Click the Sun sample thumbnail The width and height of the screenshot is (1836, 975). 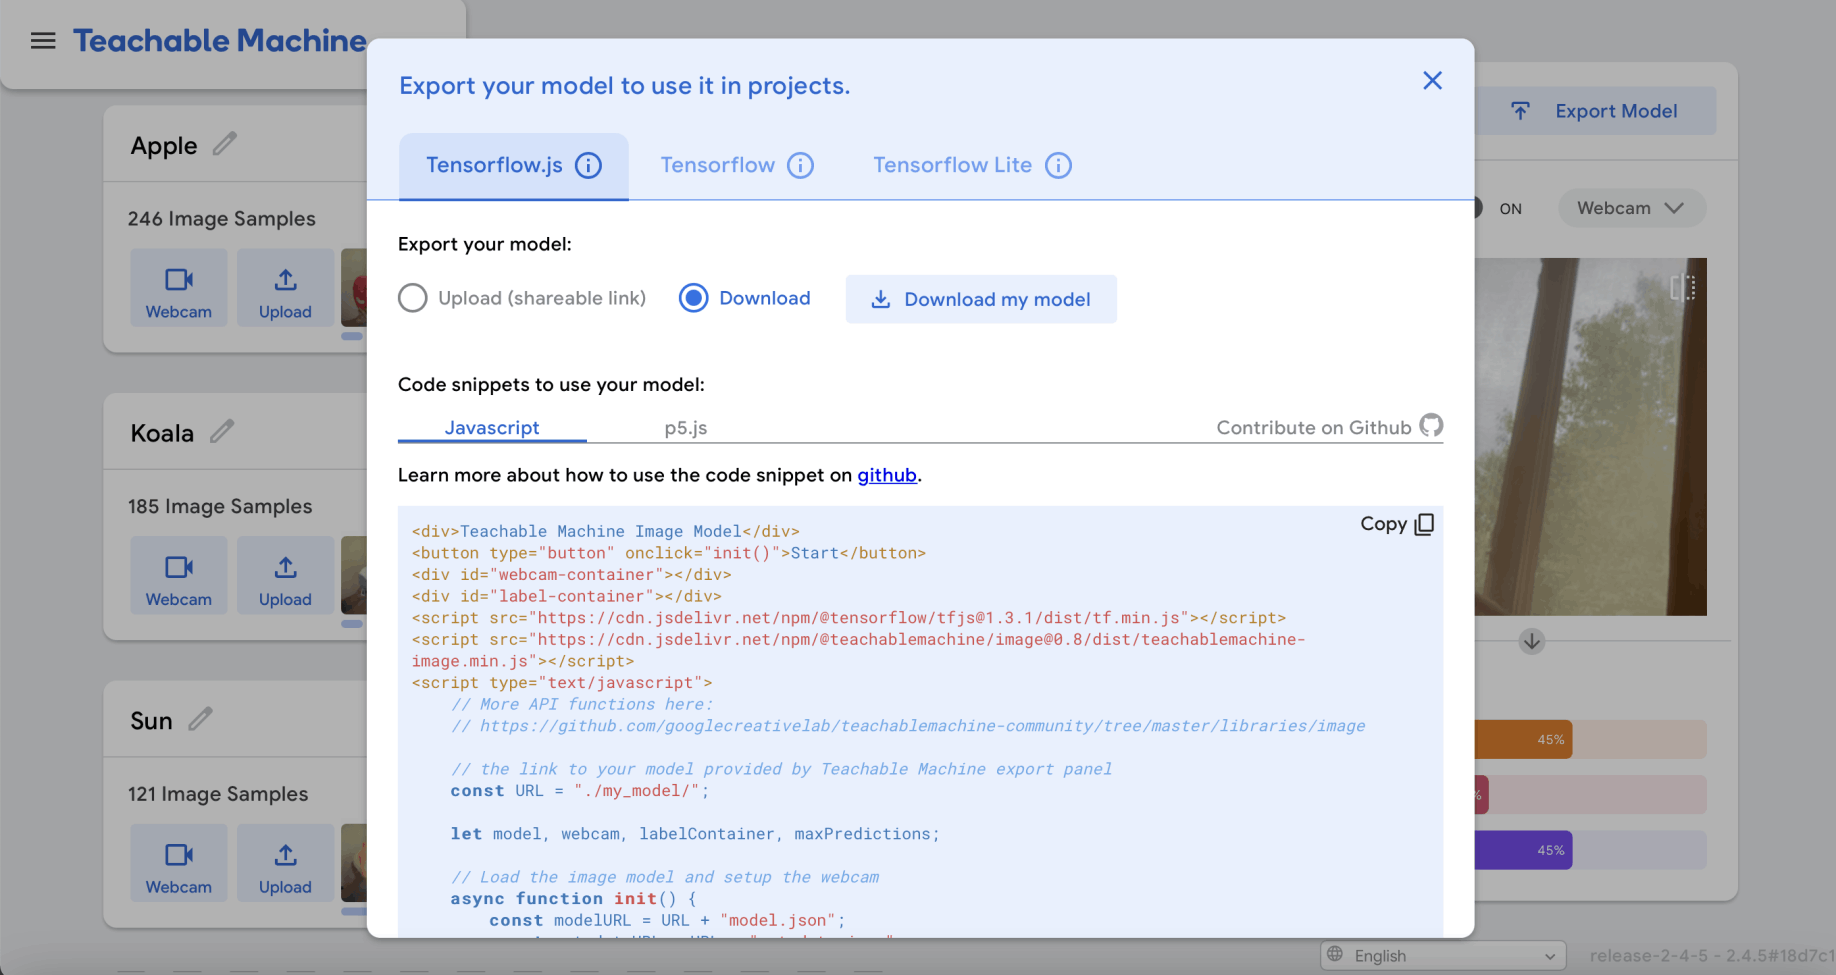pyautogui.click(x=354, y=863)
